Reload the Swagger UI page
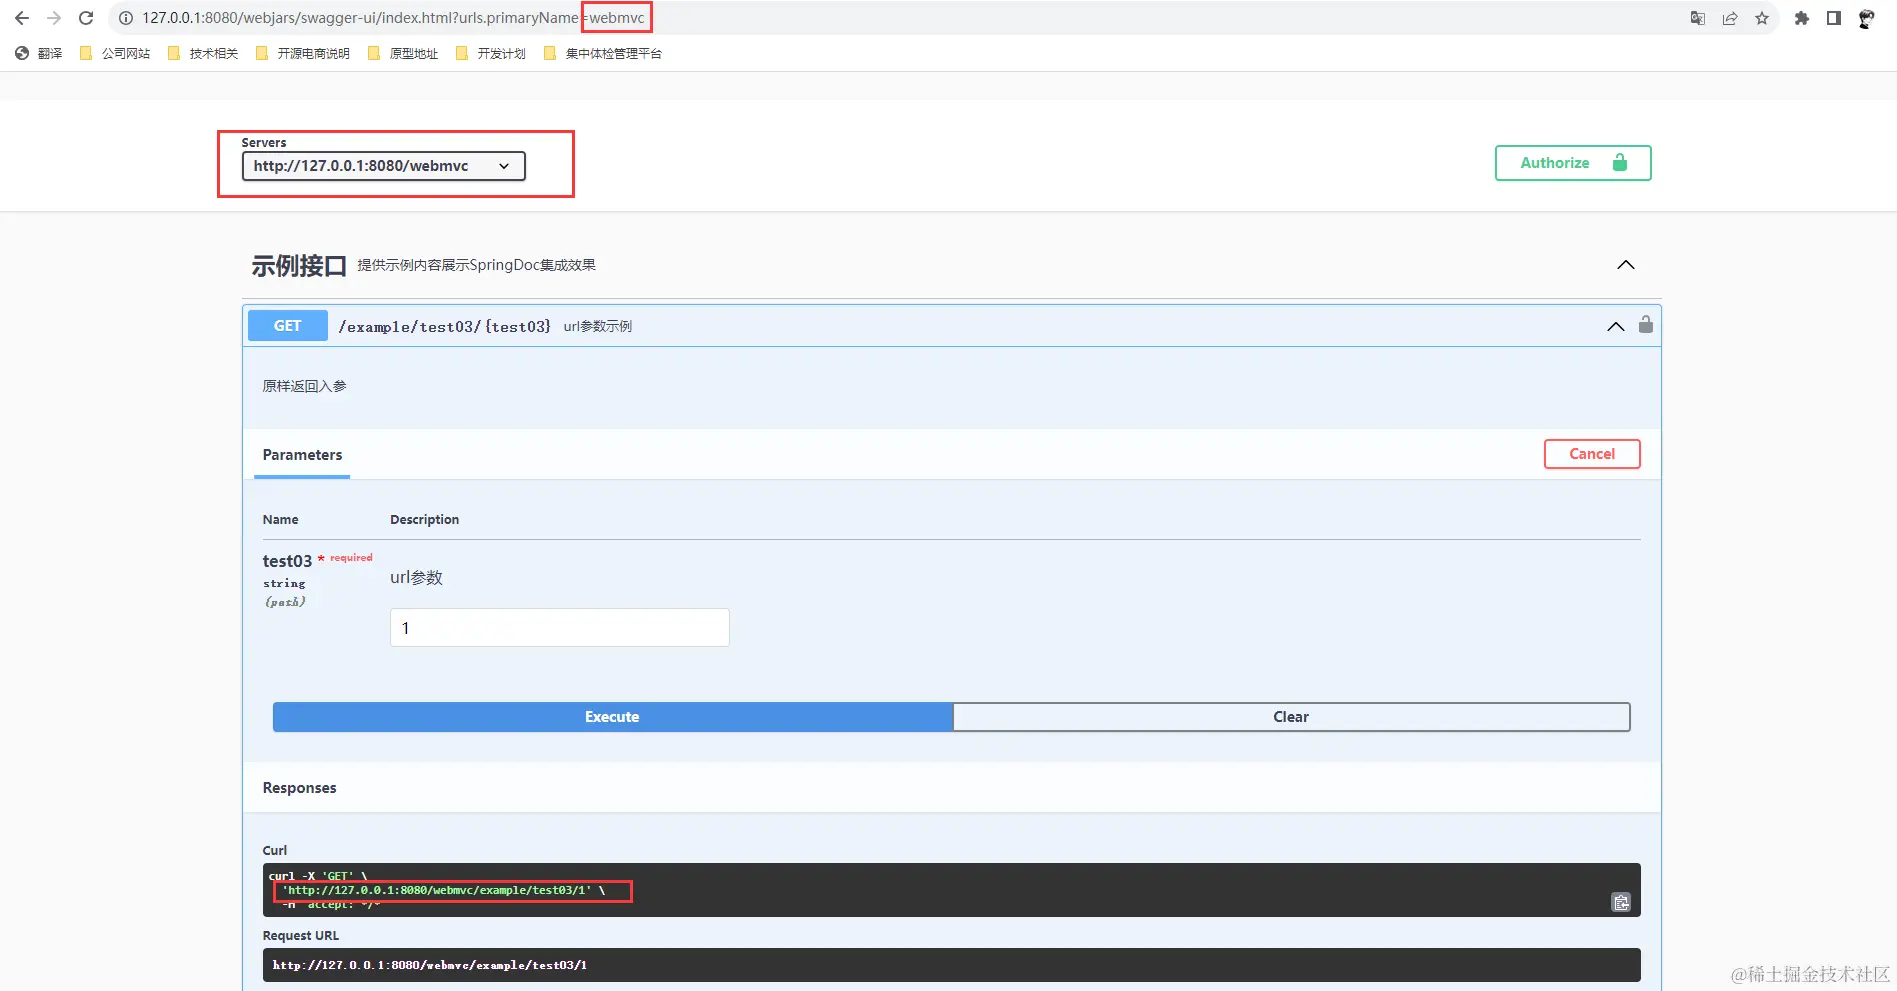This screenshot has width=1897, height=991. pos(86,18)
